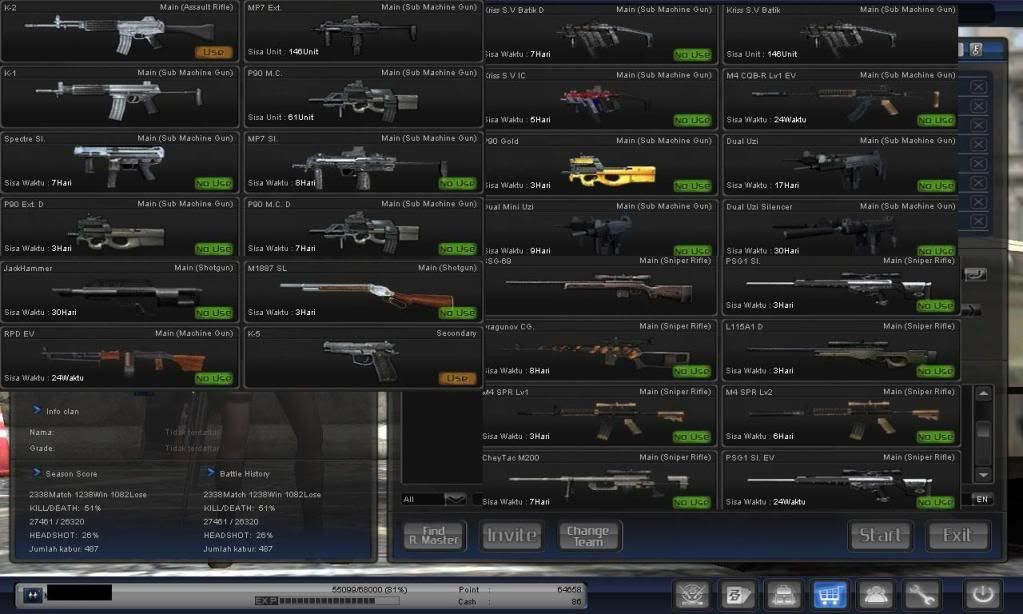This screenshot has width=1023, height=614.
Task: Click the scroll down arrow of weapon list
Action: coord(983,474)
